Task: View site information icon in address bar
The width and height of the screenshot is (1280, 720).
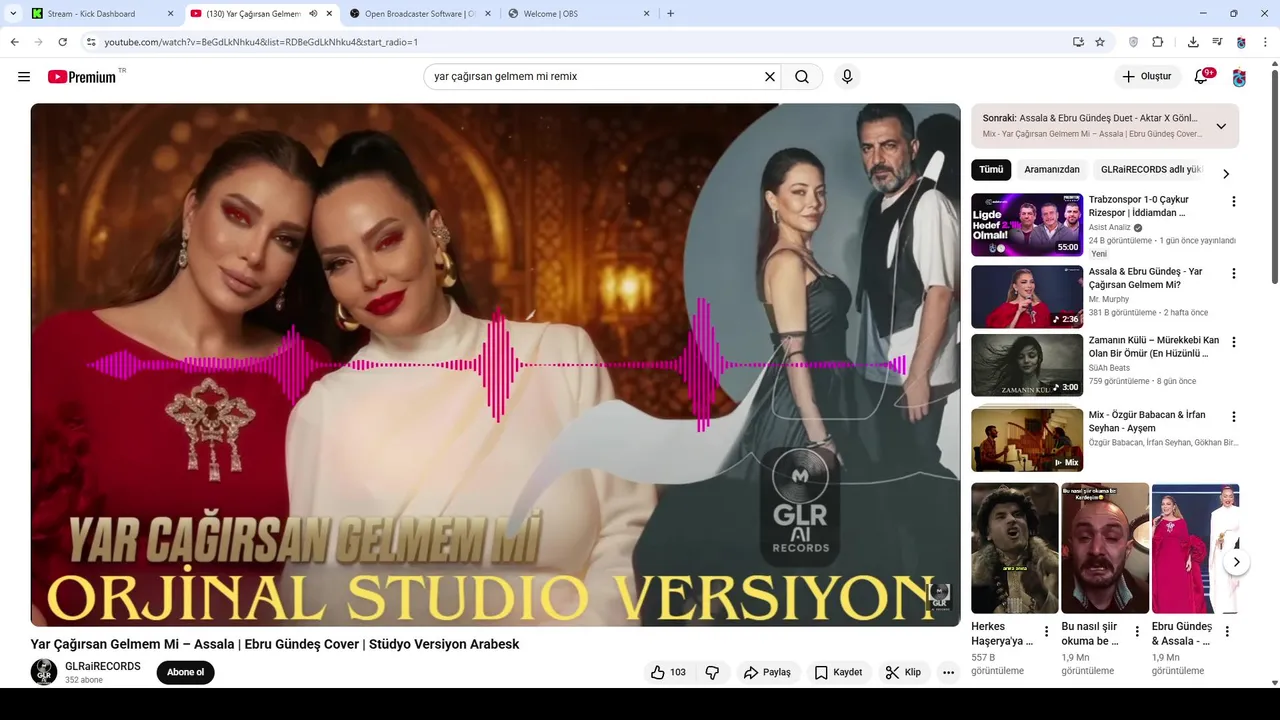Action: click(x=90, y=42)
